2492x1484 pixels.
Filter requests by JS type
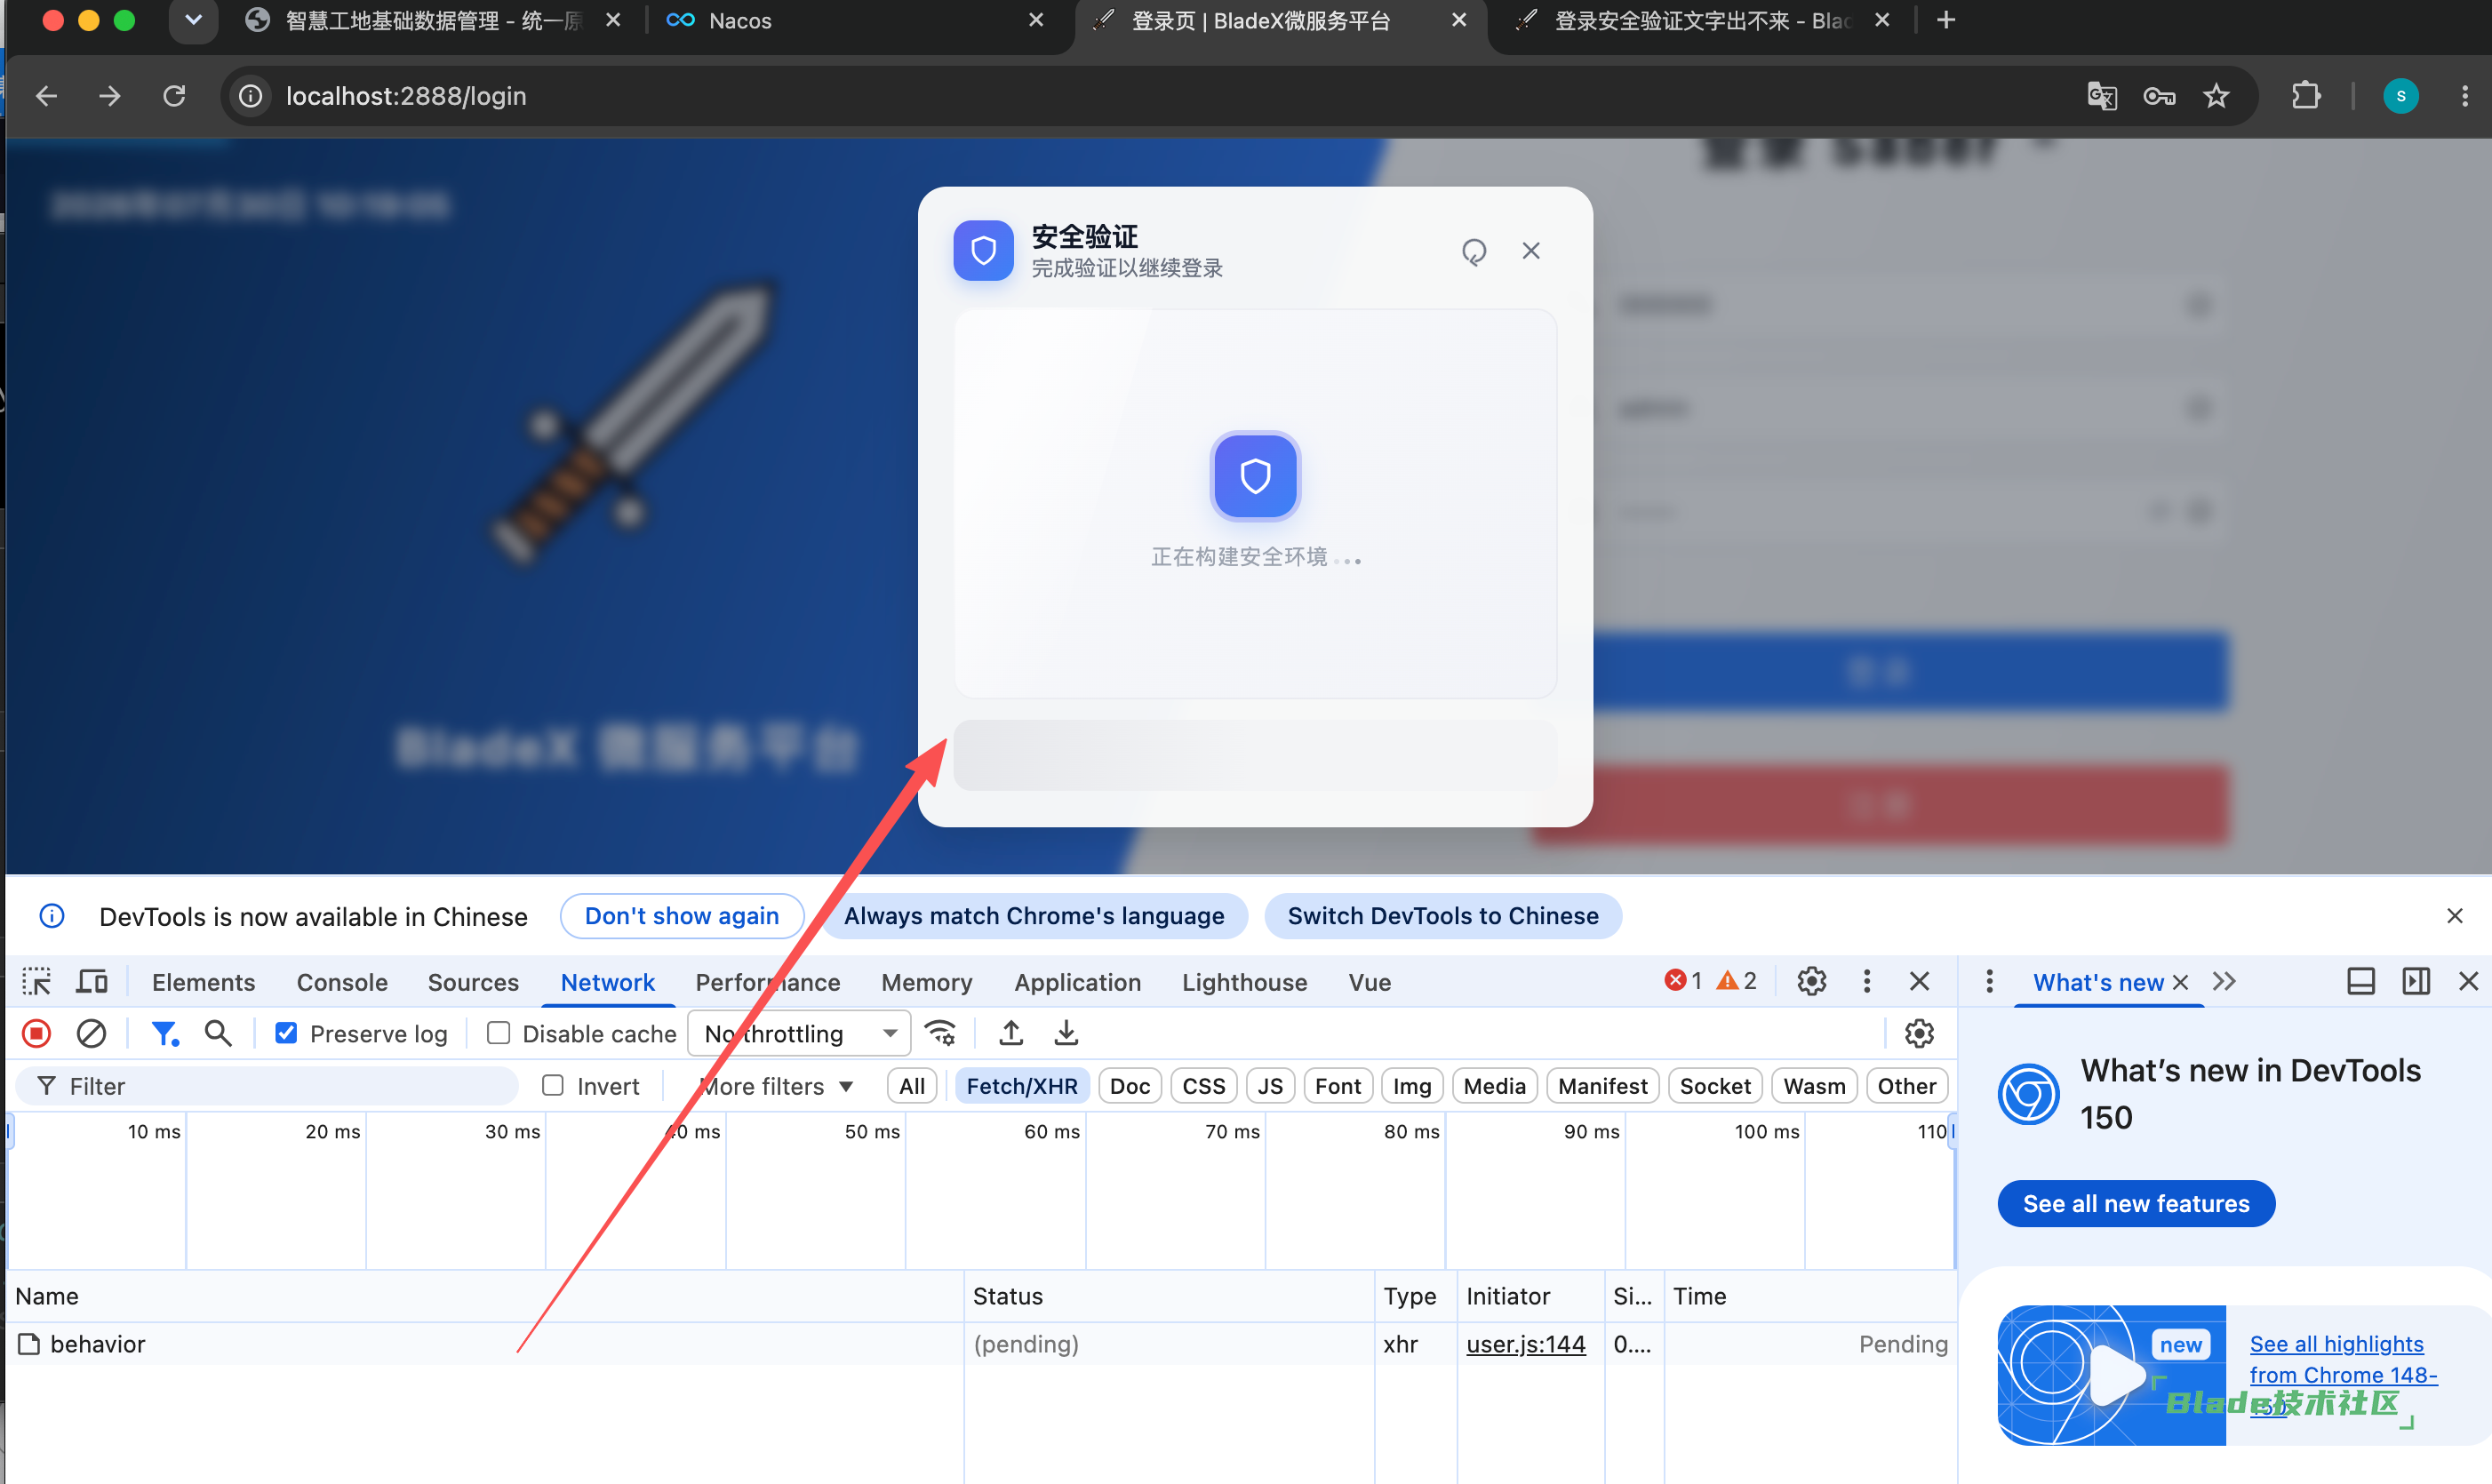pyautogui.click(x=1270, y=1086)
